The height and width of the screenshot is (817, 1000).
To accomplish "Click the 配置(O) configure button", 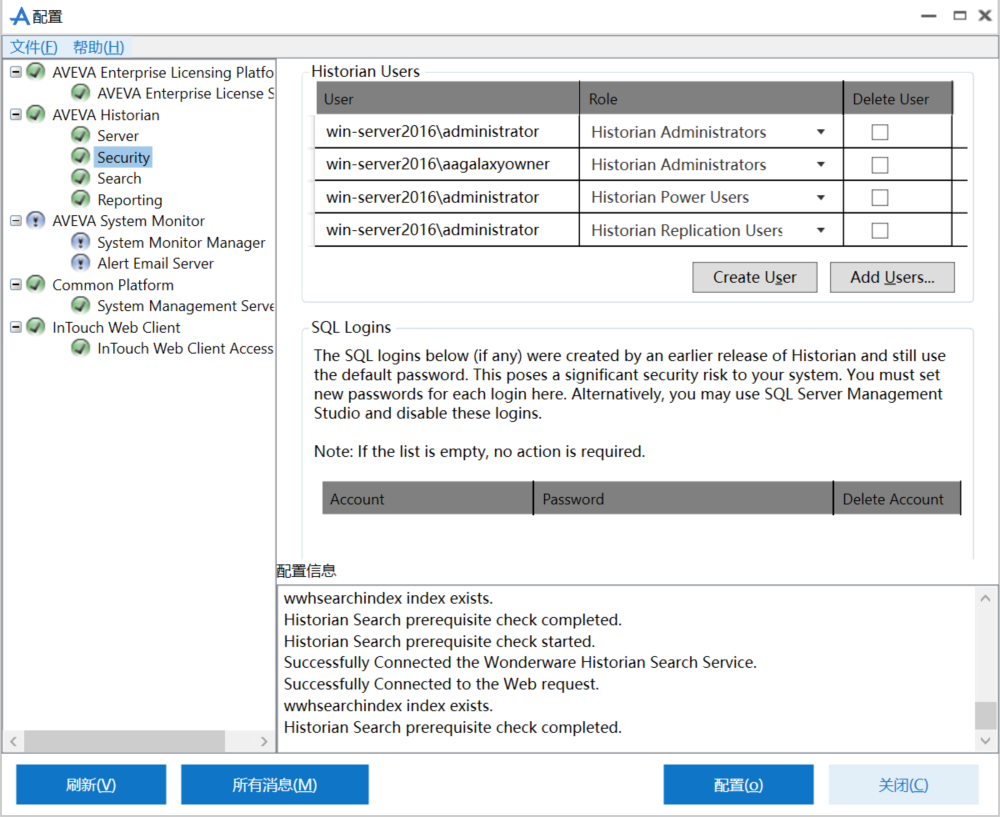I will pos(738,785).
